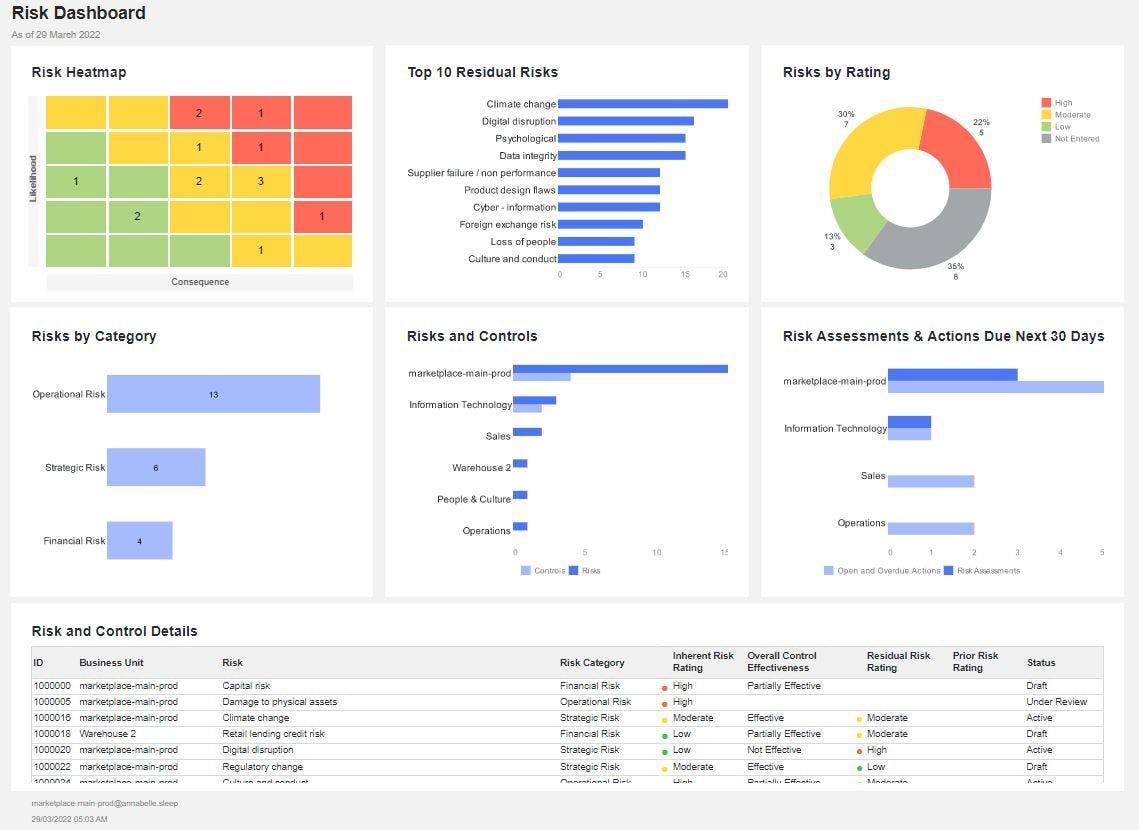Viewport: 1139px width, 830px height.
Task: Click the People & Culture bar in Risks and Controls
Action: coord(520,495)
